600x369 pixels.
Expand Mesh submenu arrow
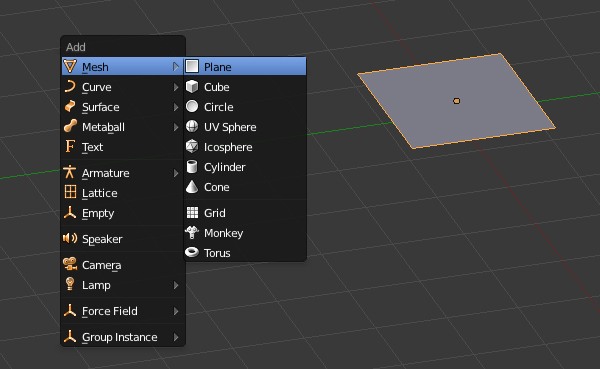coord(176,67)
